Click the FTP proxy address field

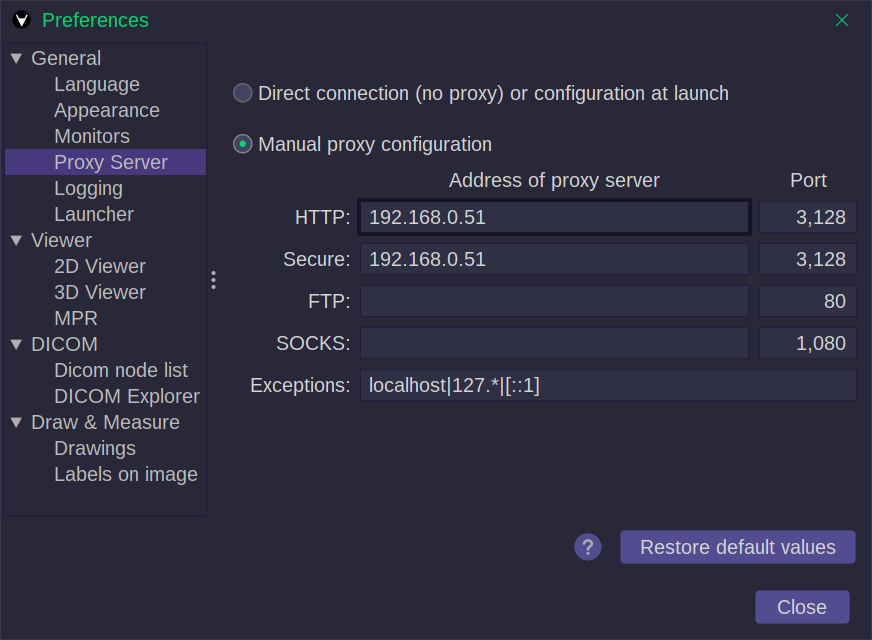[554, 301]
